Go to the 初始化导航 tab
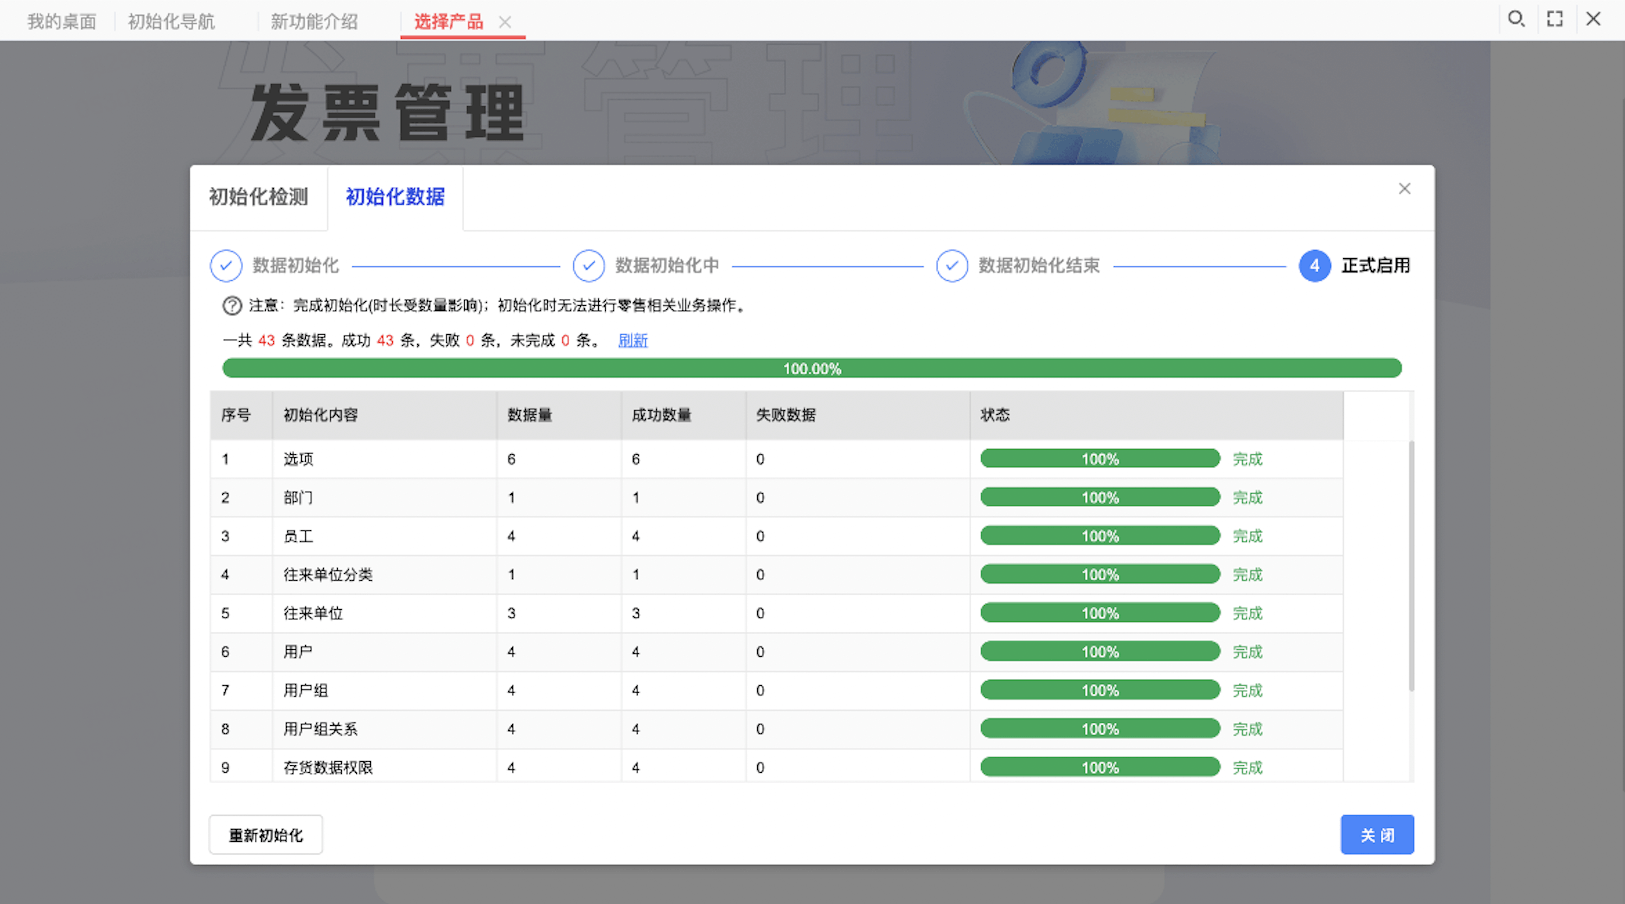Viewport: 1625px width, 904px height. point(171,21)
